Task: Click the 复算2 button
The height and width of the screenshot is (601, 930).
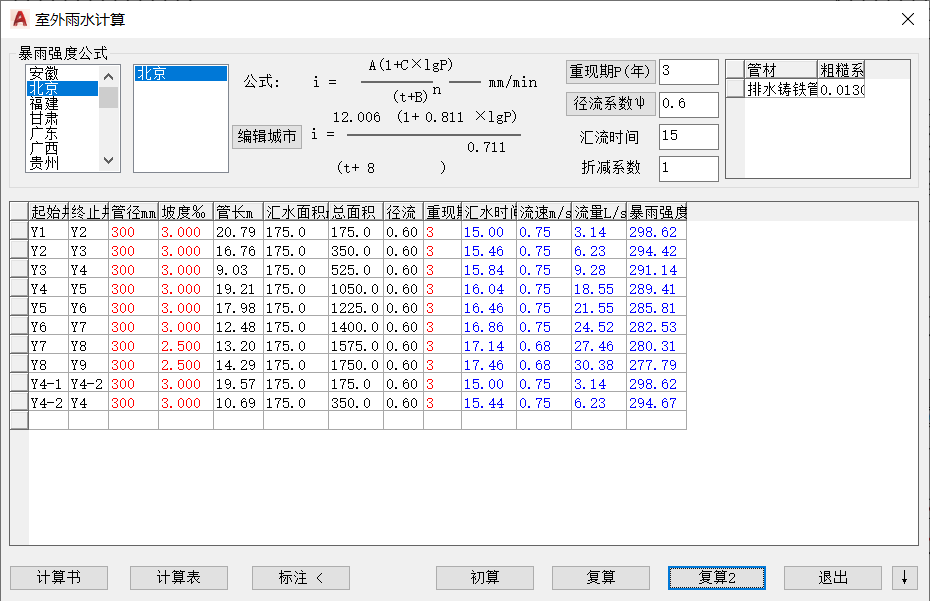Action: point(716,577)
